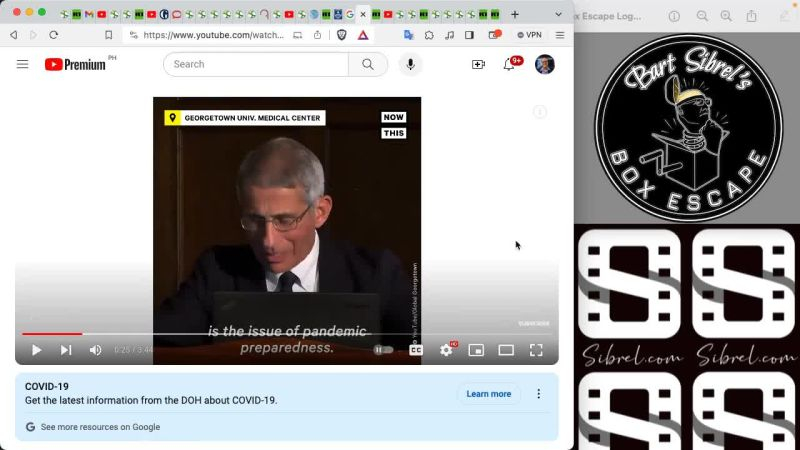The height and width of the screenshot is (450, 800).
Task: Toggle the autoplay switch
Action: [383, 350]
